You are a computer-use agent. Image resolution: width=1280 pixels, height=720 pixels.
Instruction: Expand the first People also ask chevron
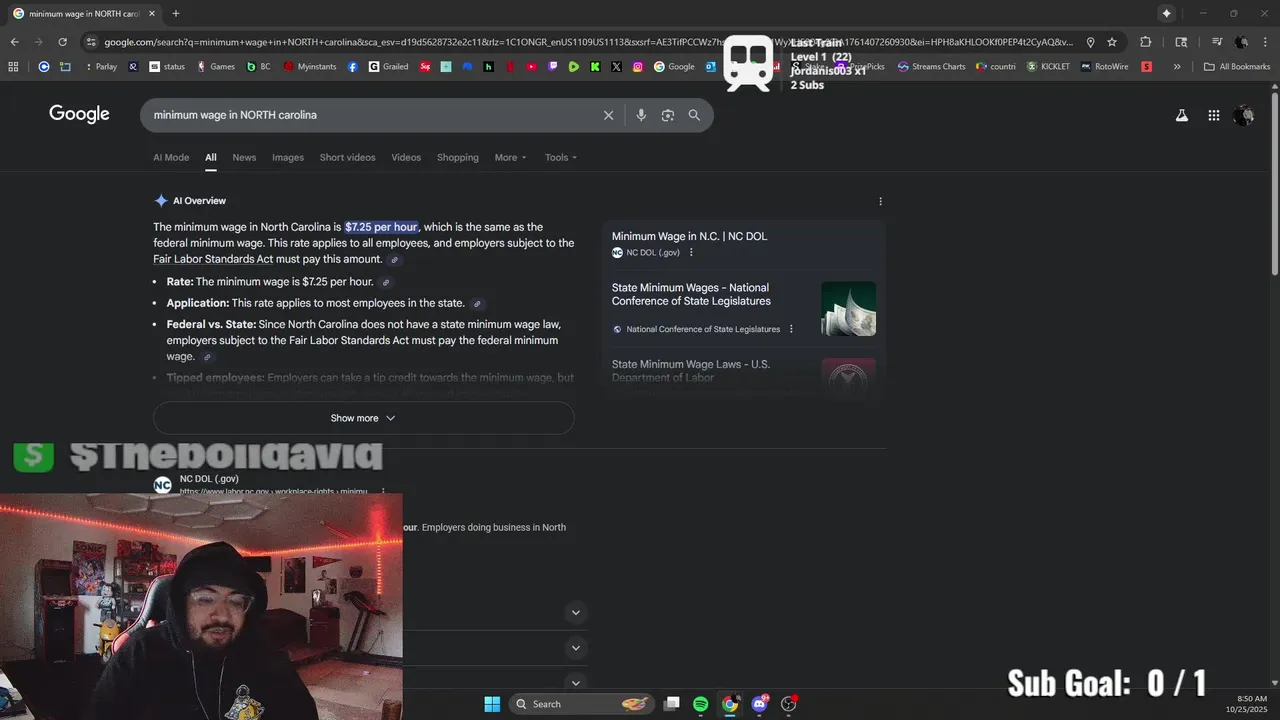(575, 612)
